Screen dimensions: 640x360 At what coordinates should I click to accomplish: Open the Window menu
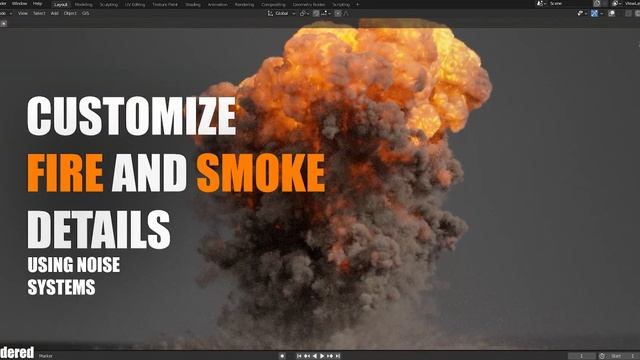19,3
